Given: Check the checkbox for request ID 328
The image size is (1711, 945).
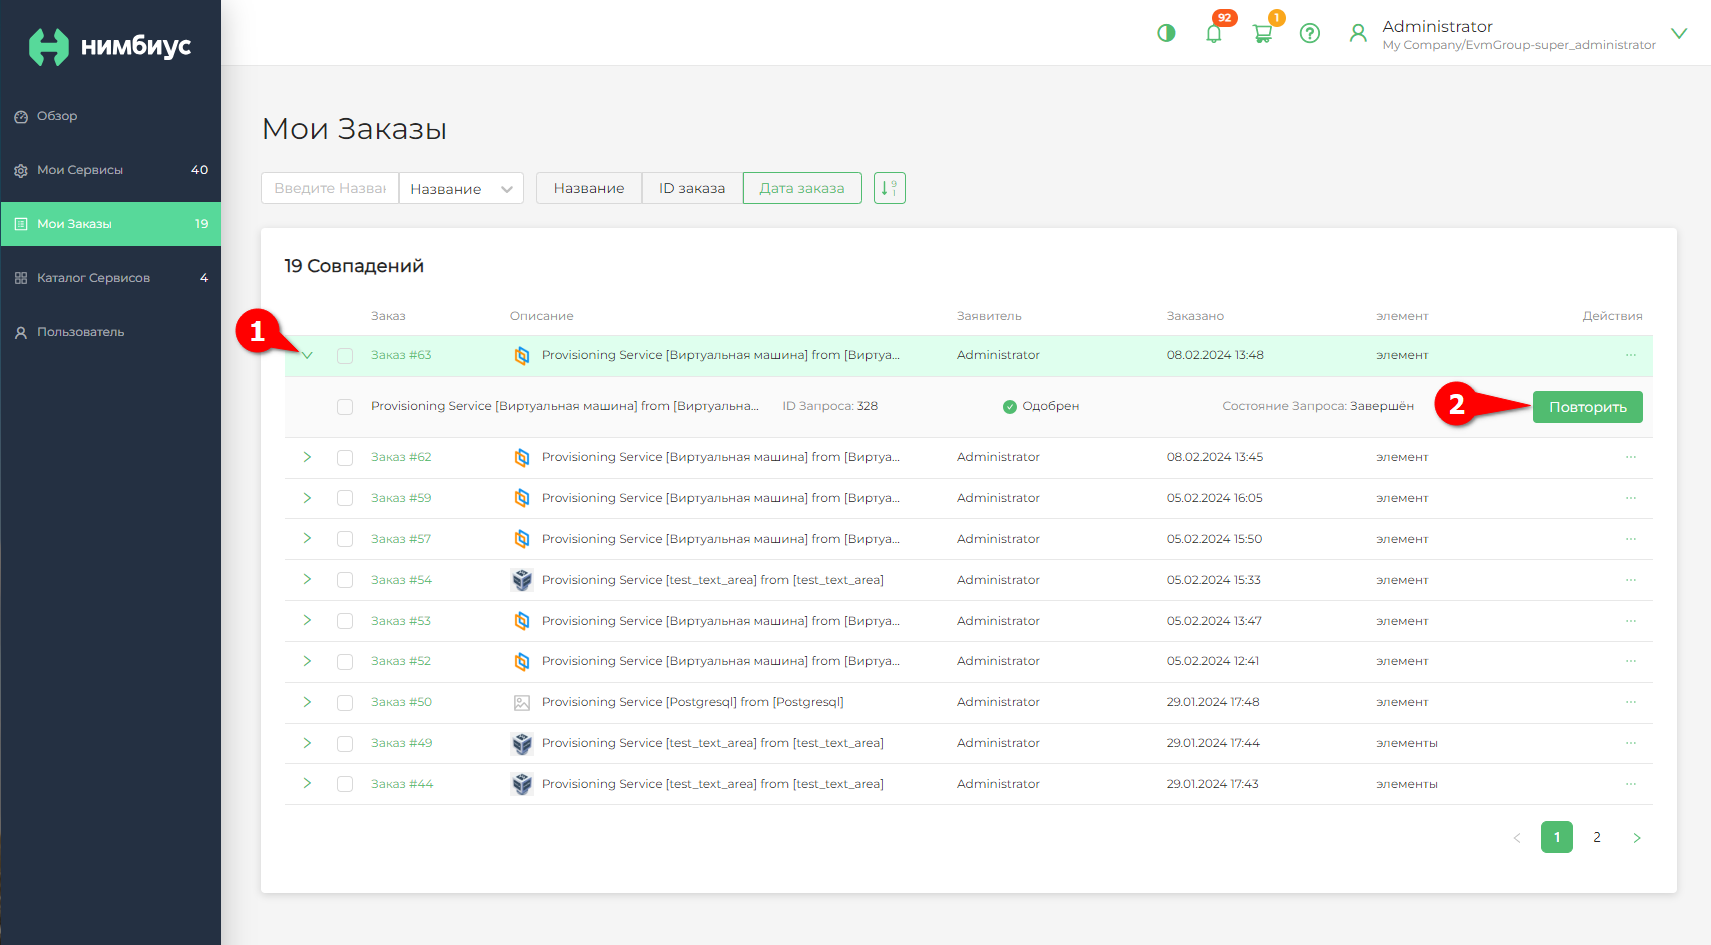Looking at the screenshot, I should tap(345, 407).
